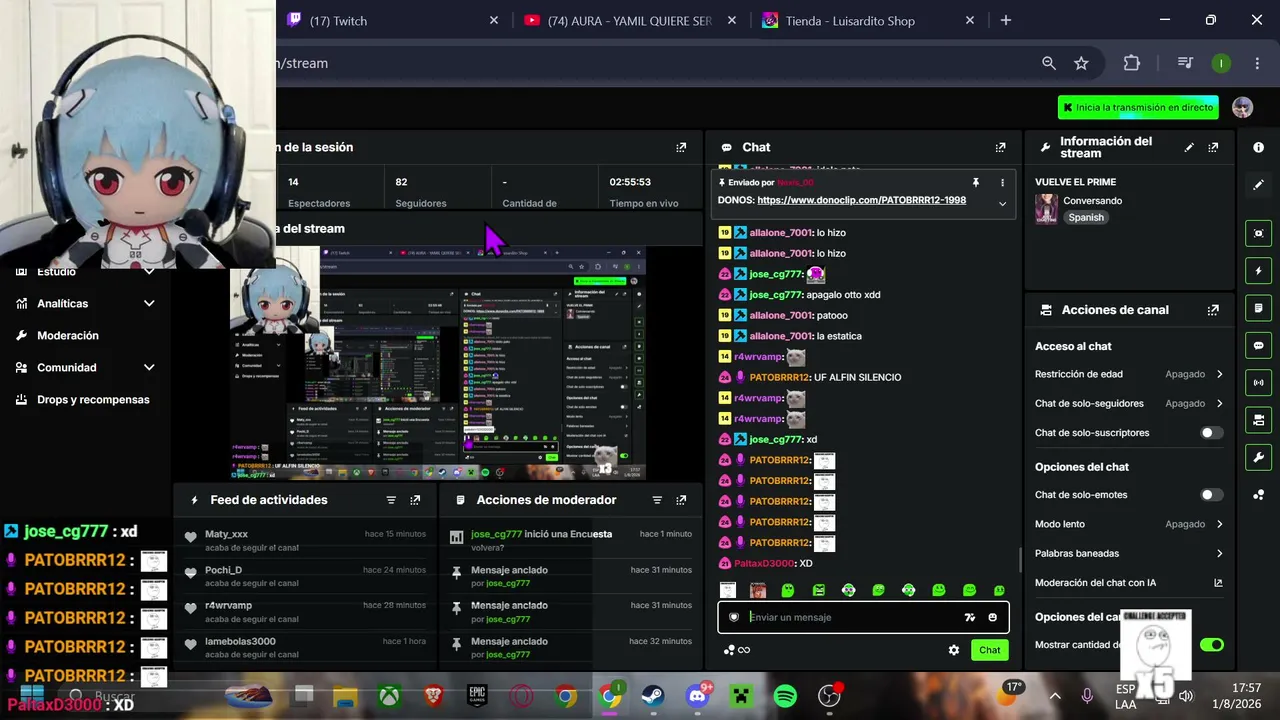Pop out the Acciones de moderador panel
This screenshot has height=720, width=1280.
point(681,500)
